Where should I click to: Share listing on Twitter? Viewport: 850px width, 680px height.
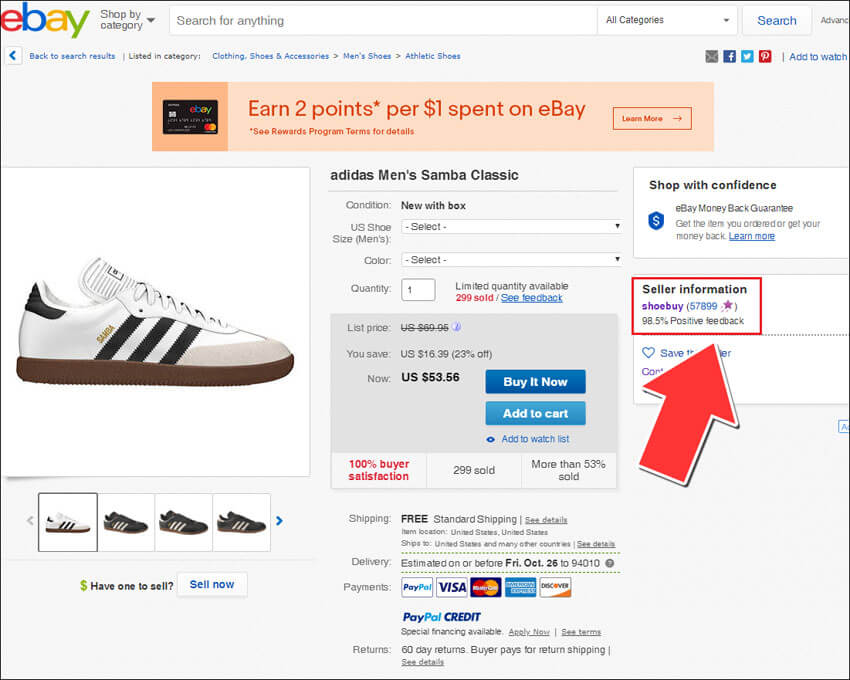(x=747, y=56)
